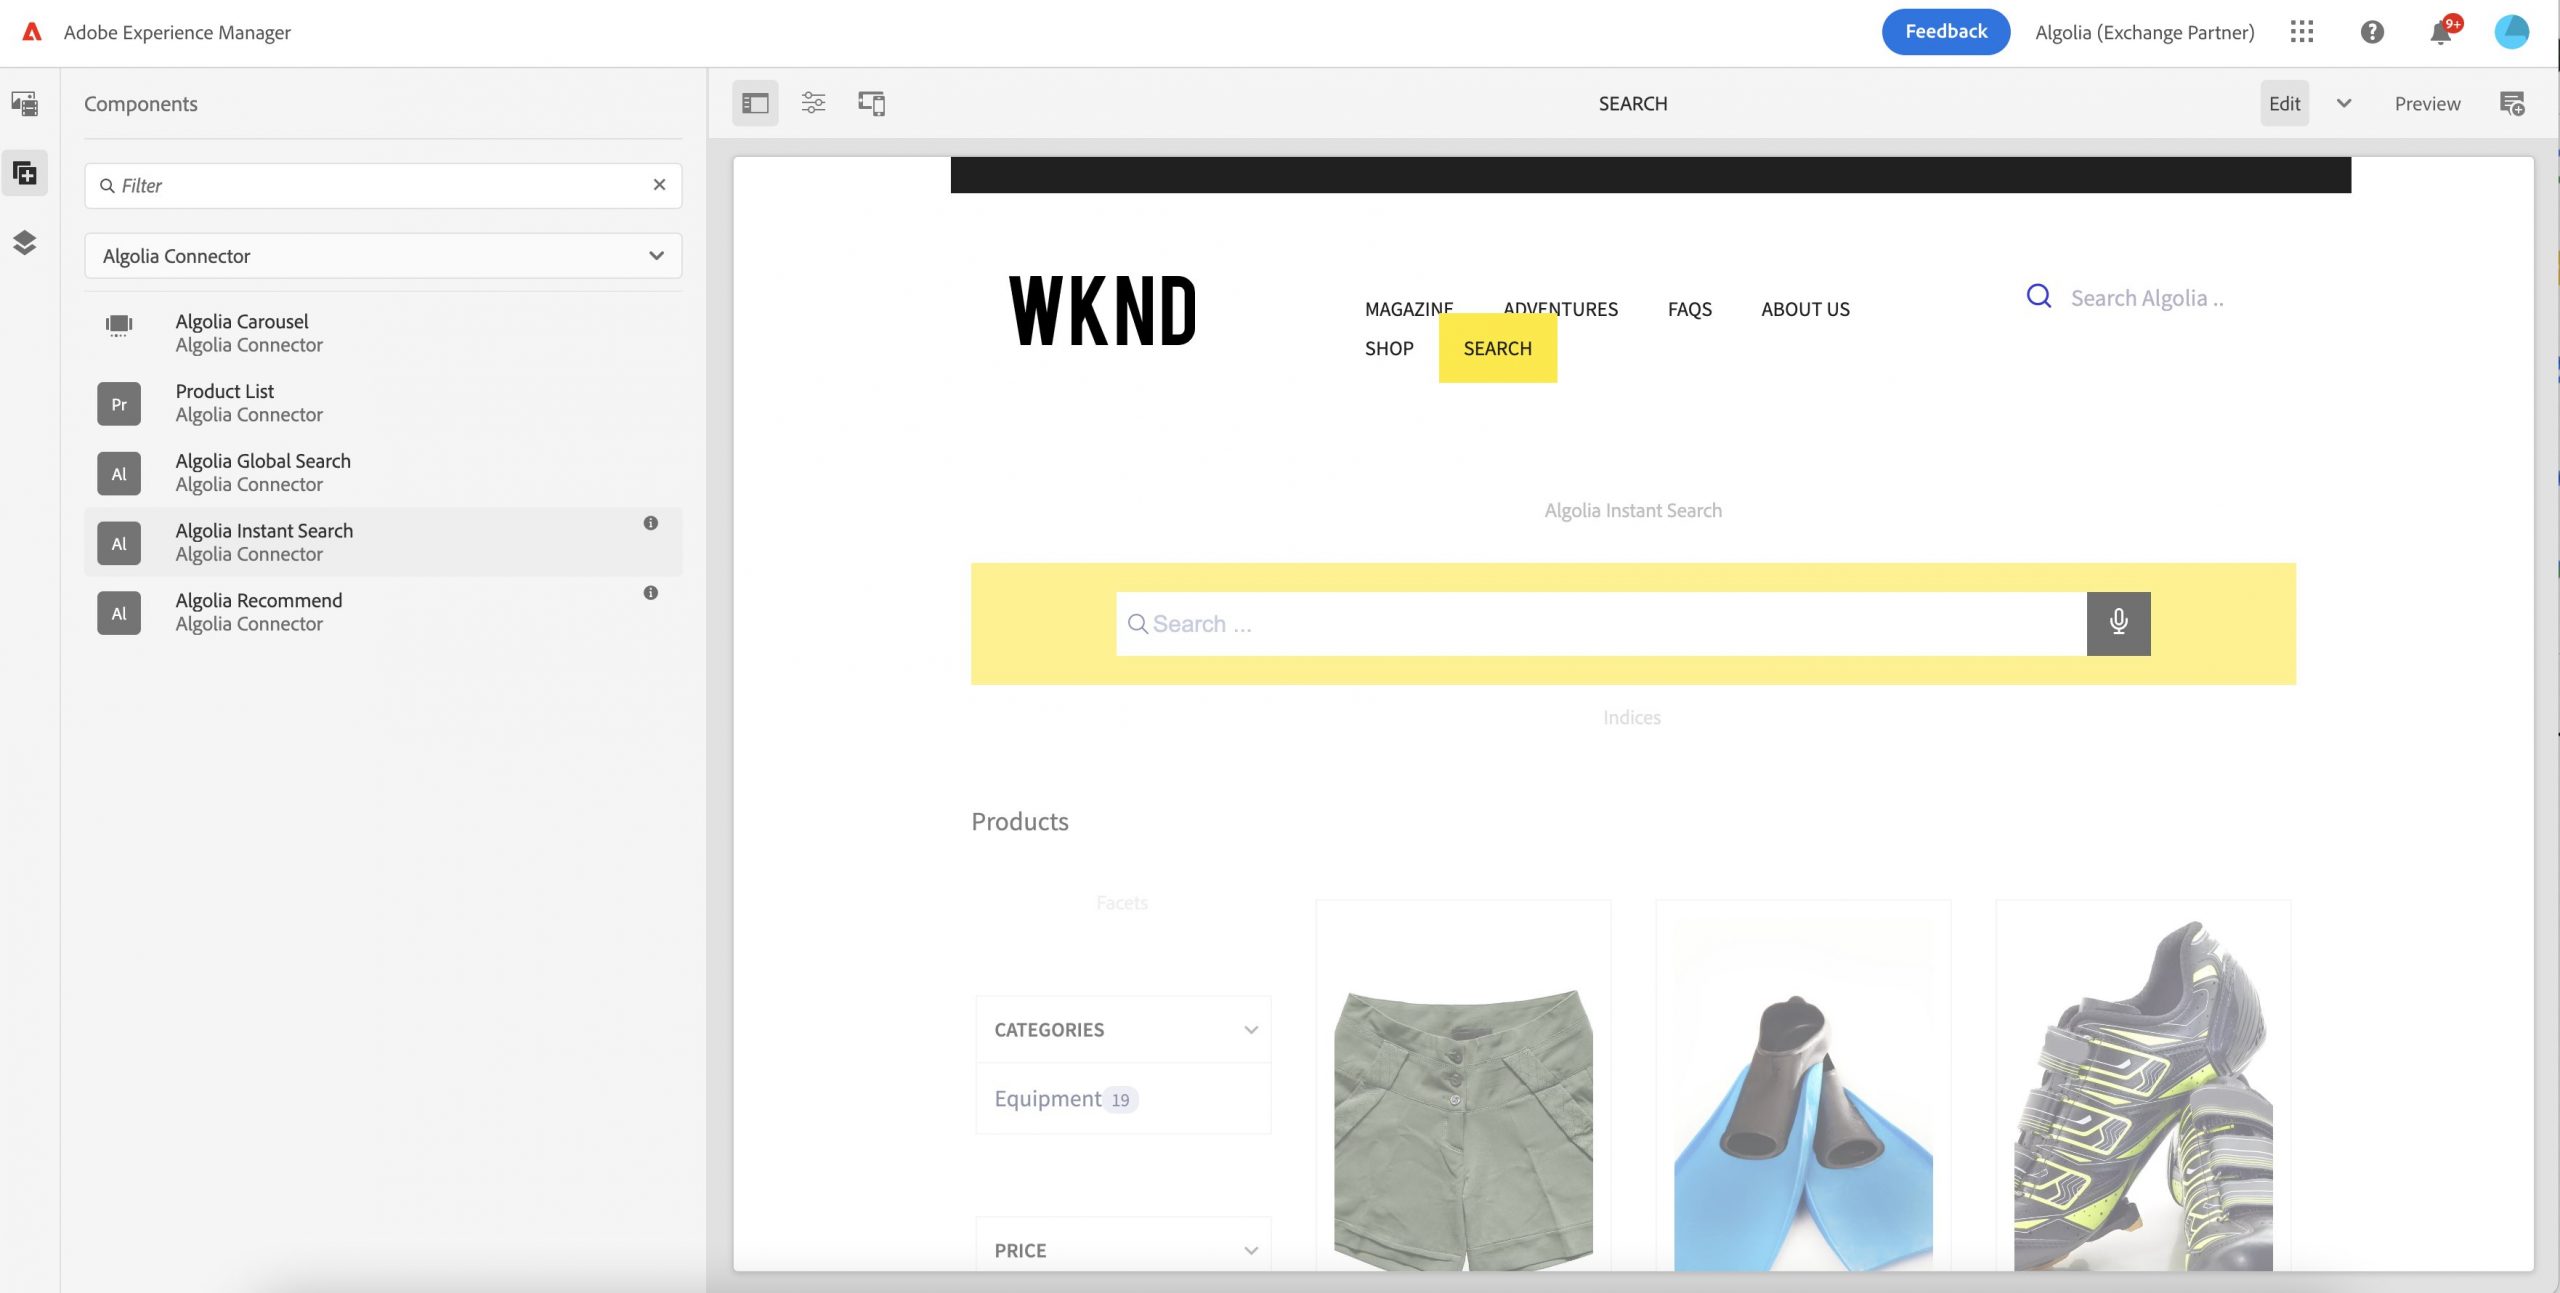Open the Assets side panel icon

(25, 104)
